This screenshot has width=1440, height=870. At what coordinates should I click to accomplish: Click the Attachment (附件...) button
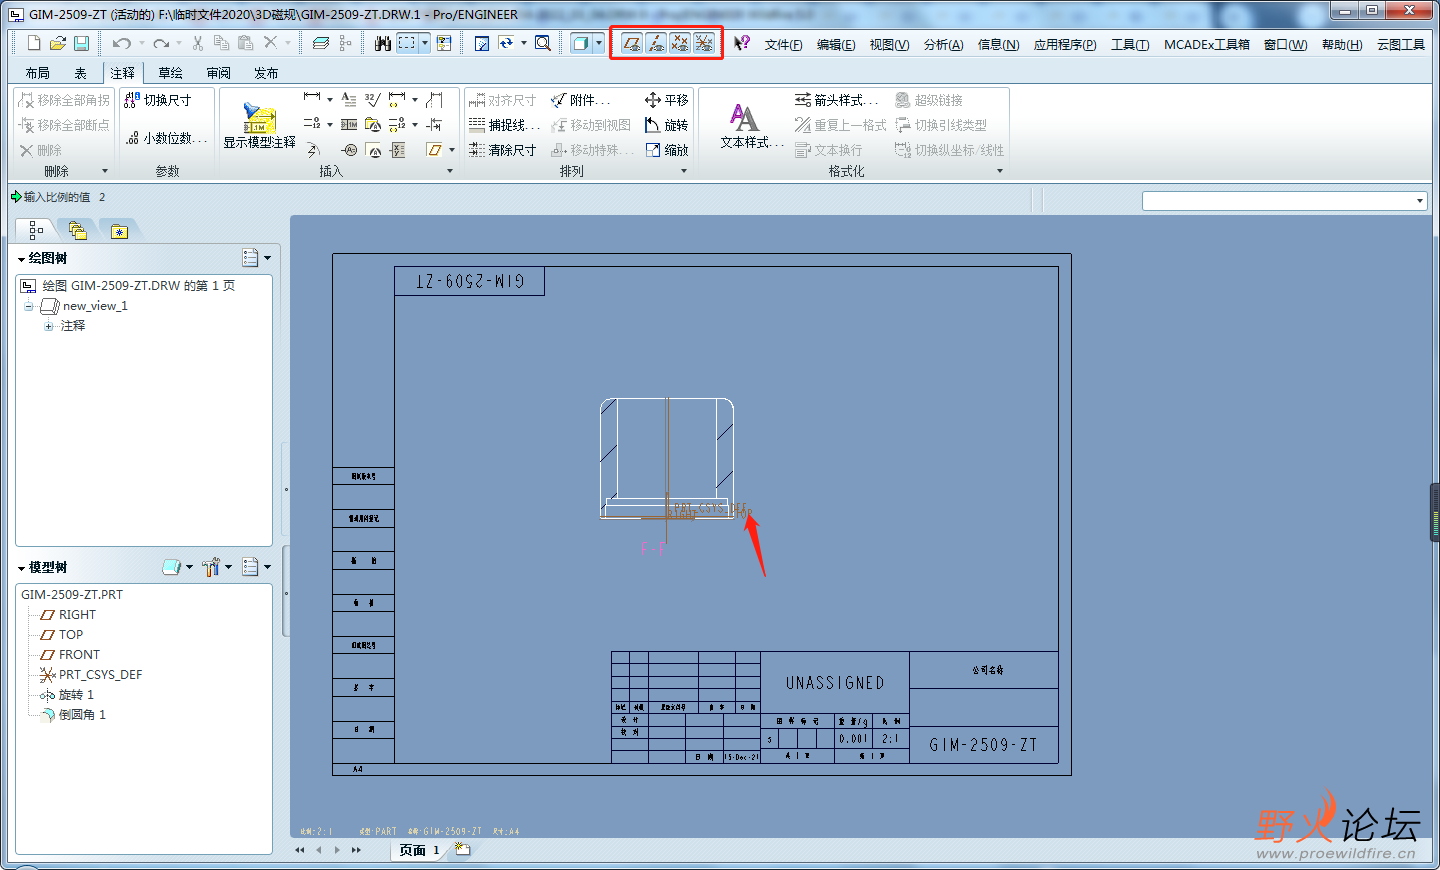[581, 100]
